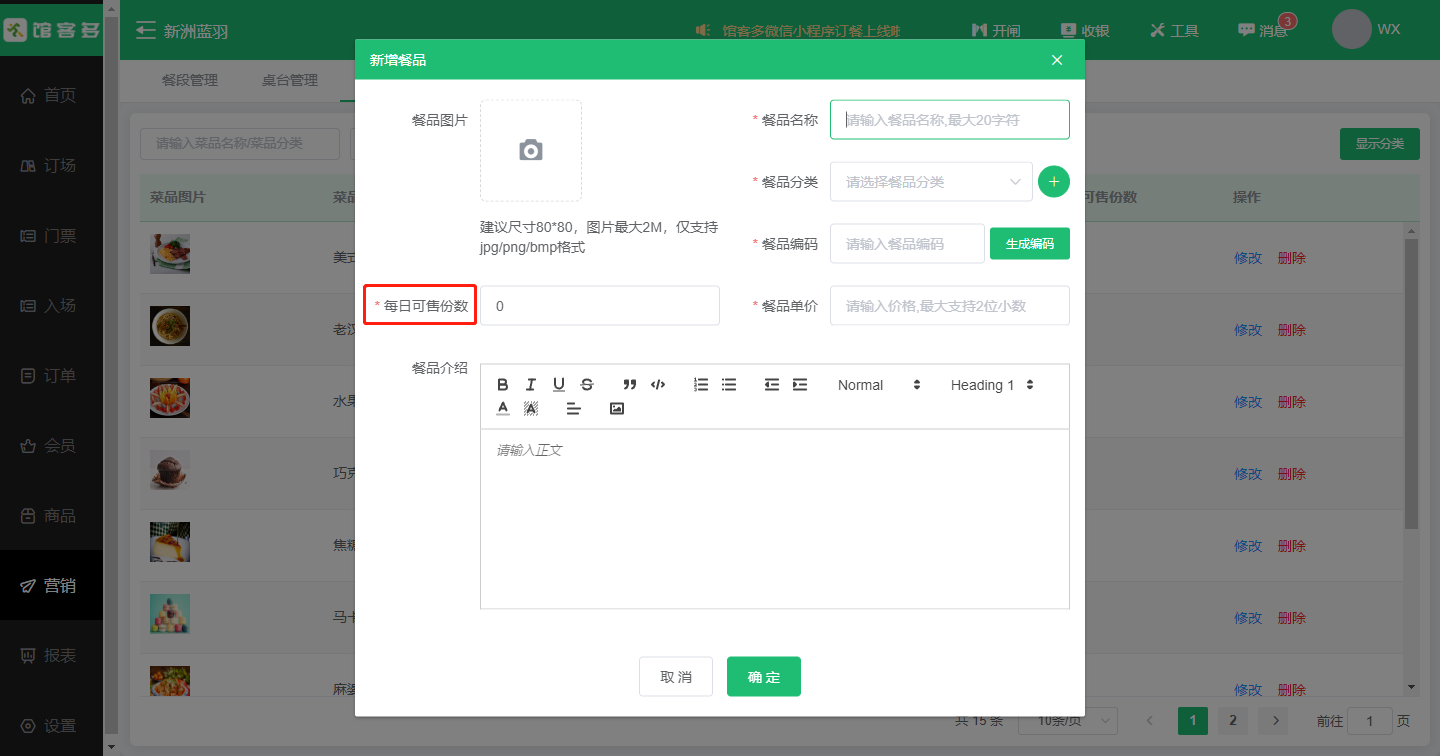Viewport: 1440px width, 756px height.
Task: Toggle italic formatting in the editor
Action: coord(531,385)
